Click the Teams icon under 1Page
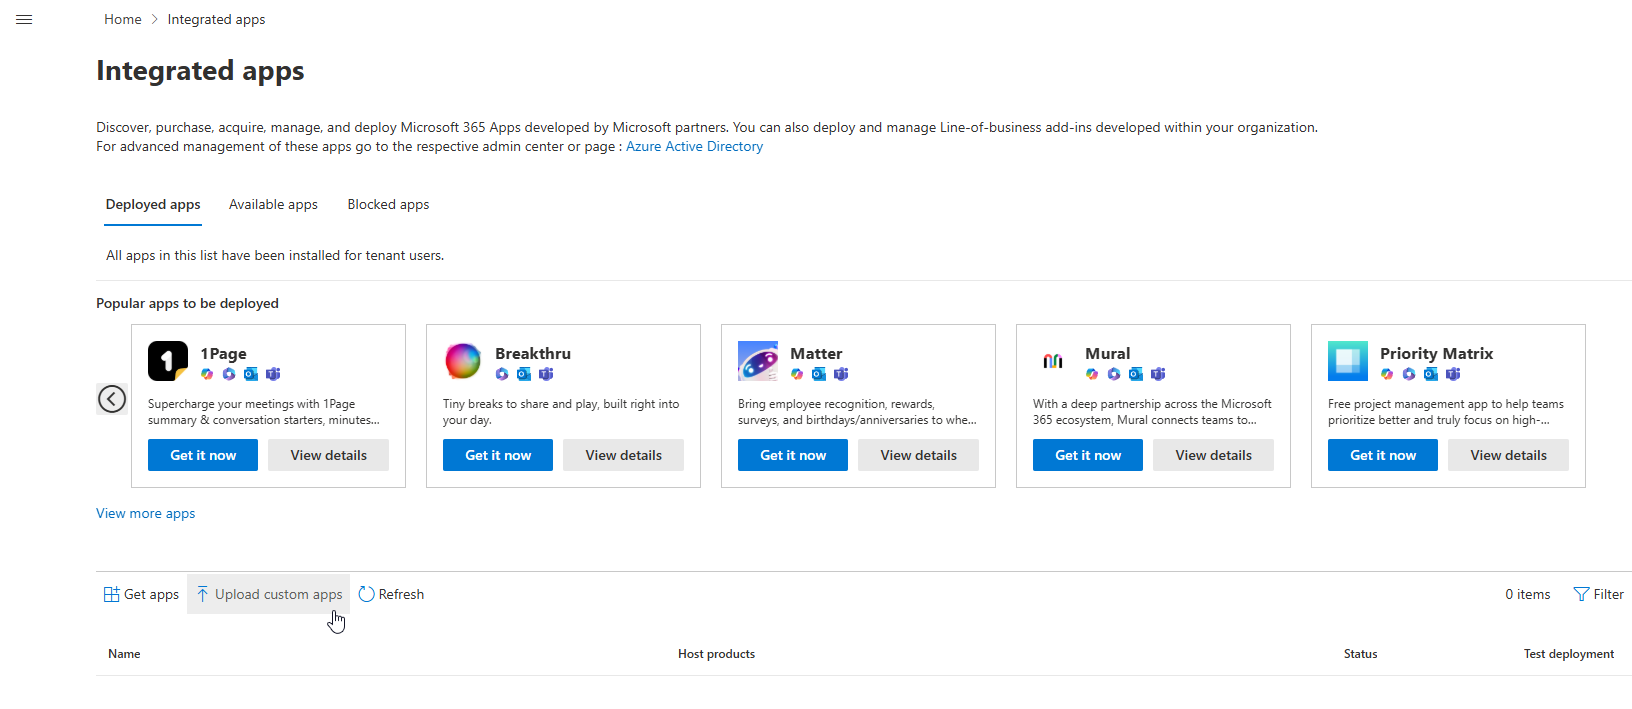1632x709 pixels. pos(273,374)
